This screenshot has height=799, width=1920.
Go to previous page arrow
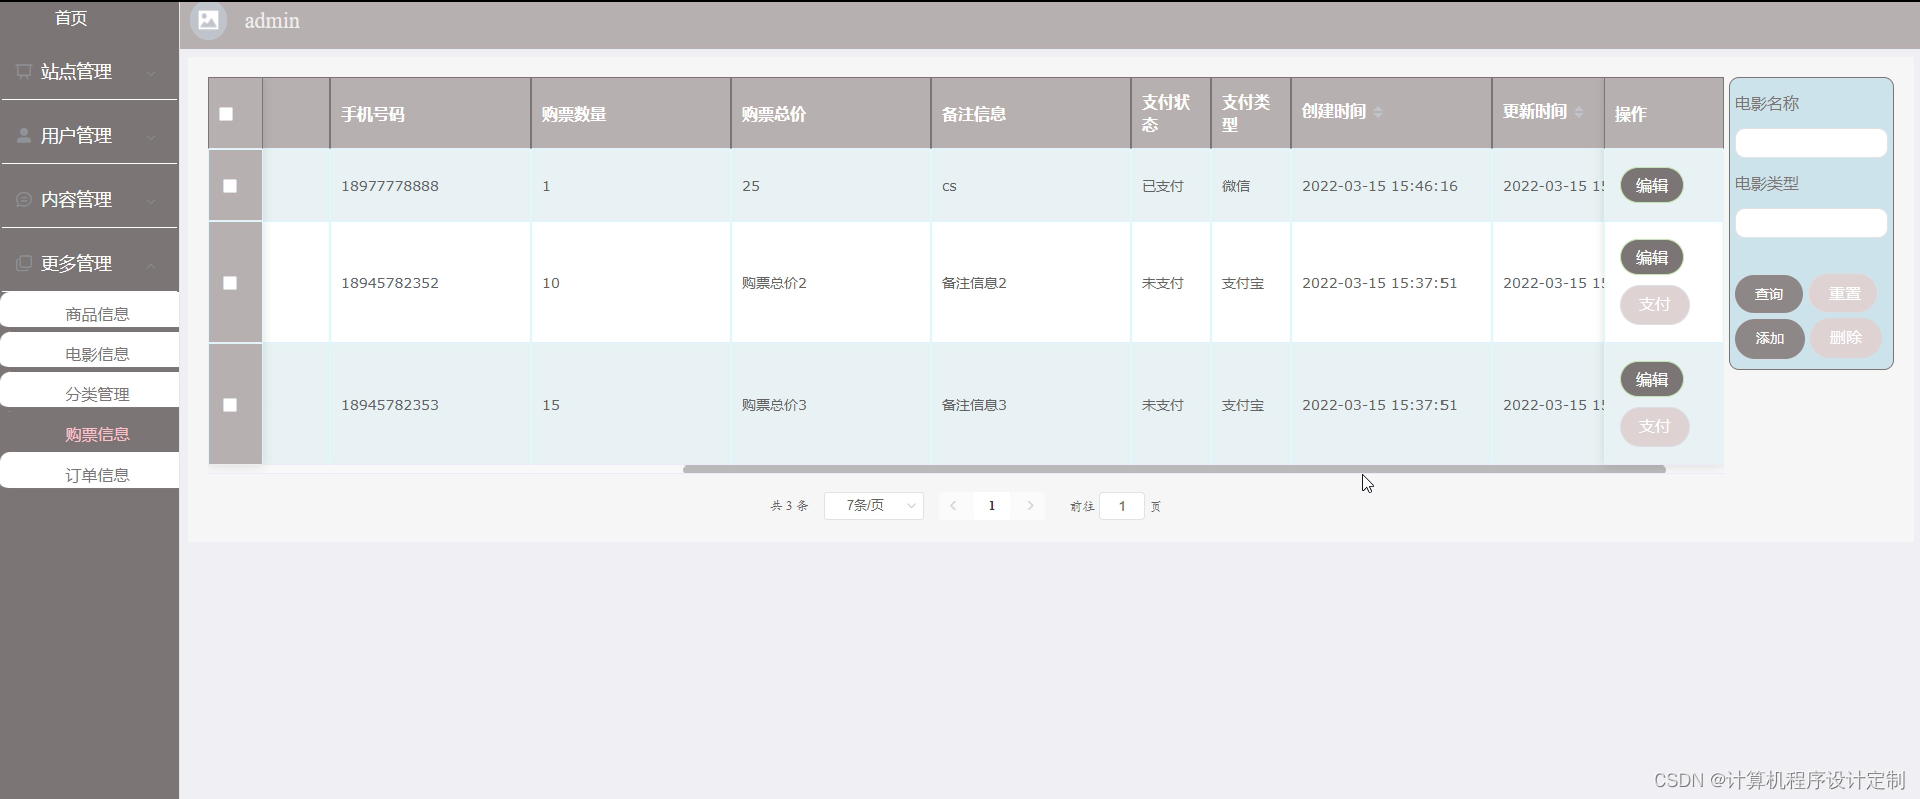pyautogui.click(x=953, y=506)
